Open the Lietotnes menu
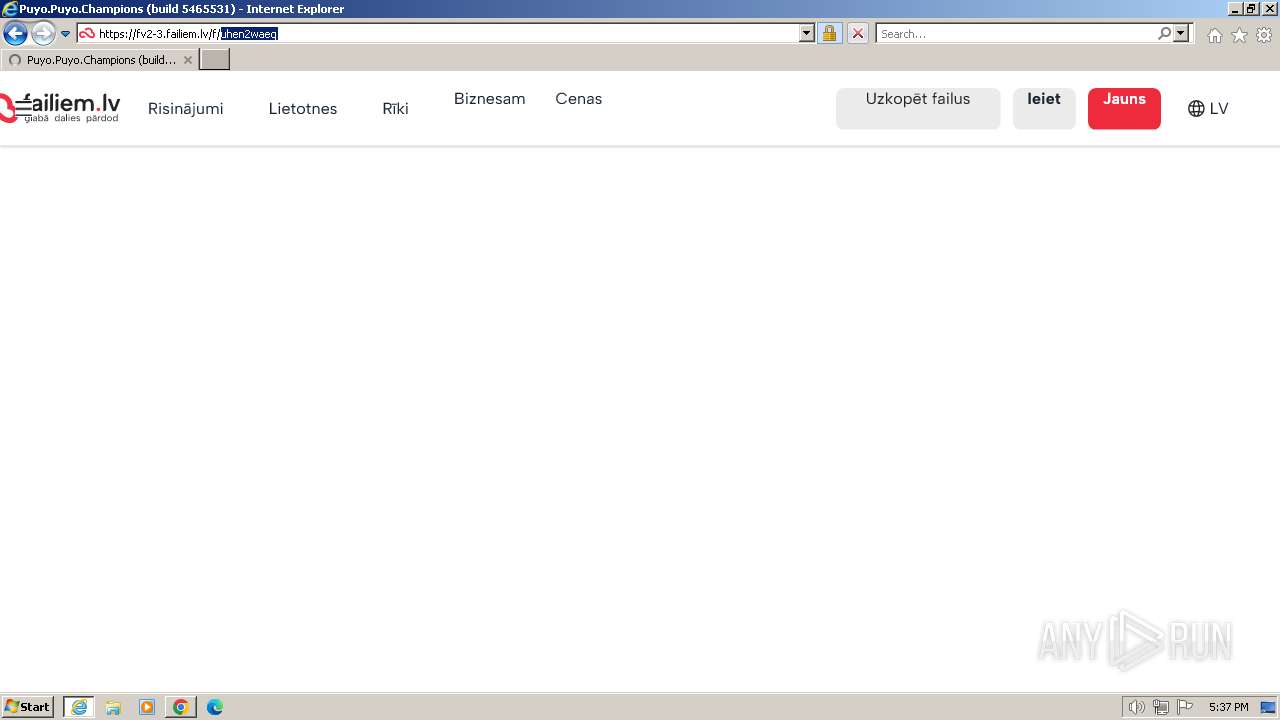Image resolution: width=1280 pixels, height=720 pixels. 303,109
